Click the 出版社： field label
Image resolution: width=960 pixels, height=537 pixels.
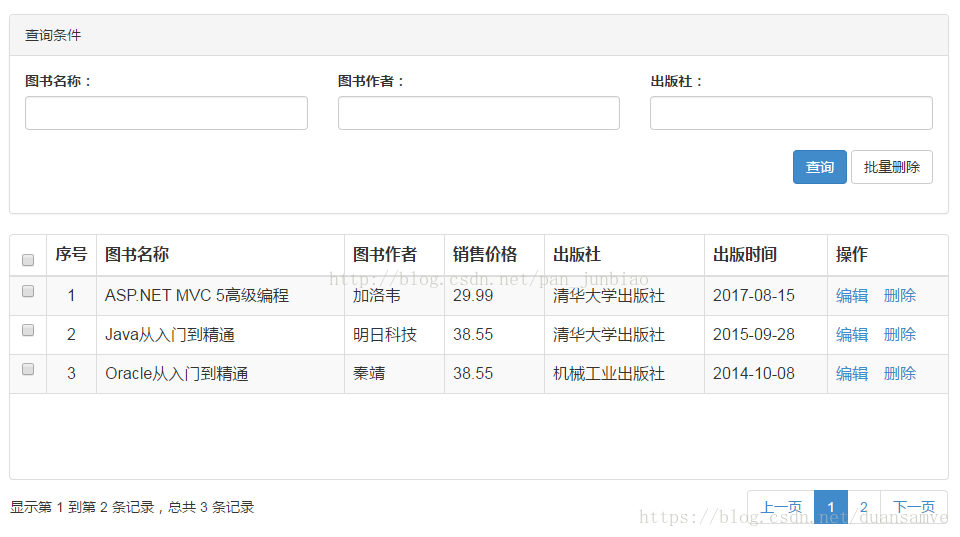pos(677,81)
